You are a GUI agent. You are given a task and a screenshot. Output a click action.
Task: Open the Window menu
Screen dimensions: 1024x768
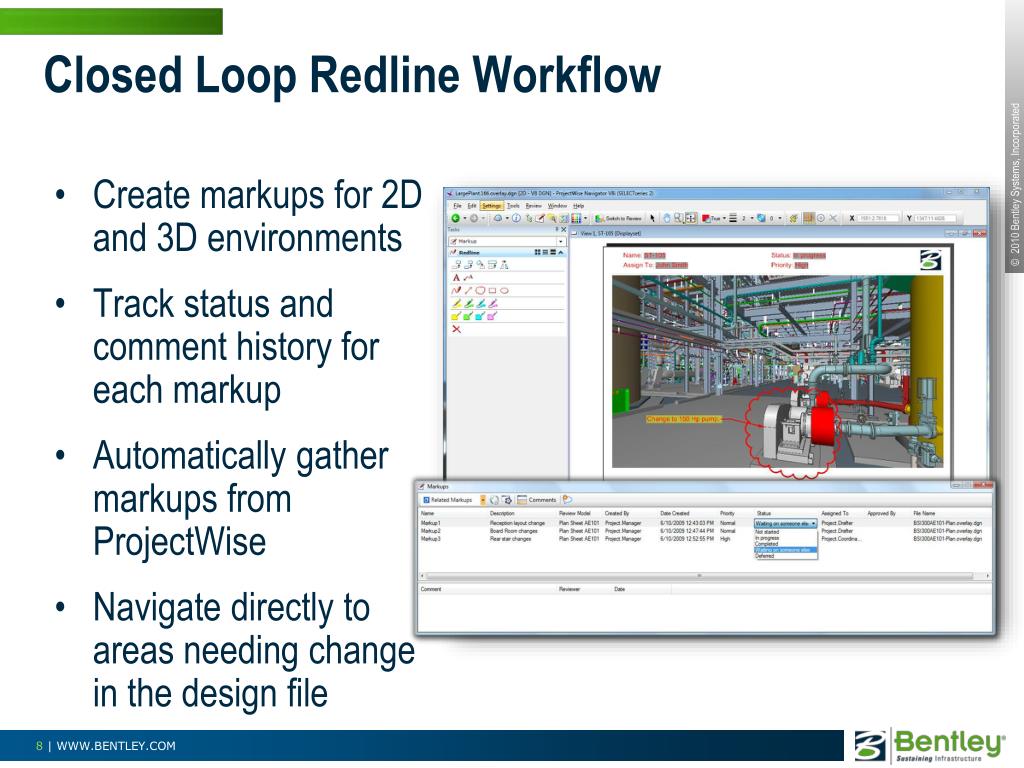557,206
